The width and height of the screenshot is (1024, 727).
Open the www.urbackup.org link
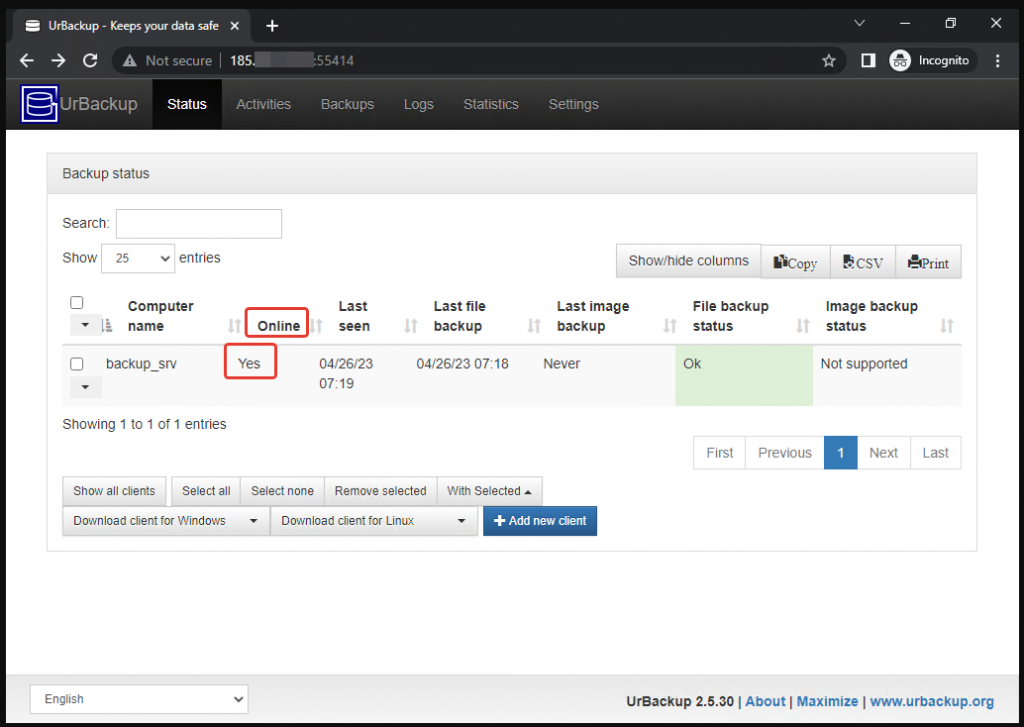(x=932, y=702)
